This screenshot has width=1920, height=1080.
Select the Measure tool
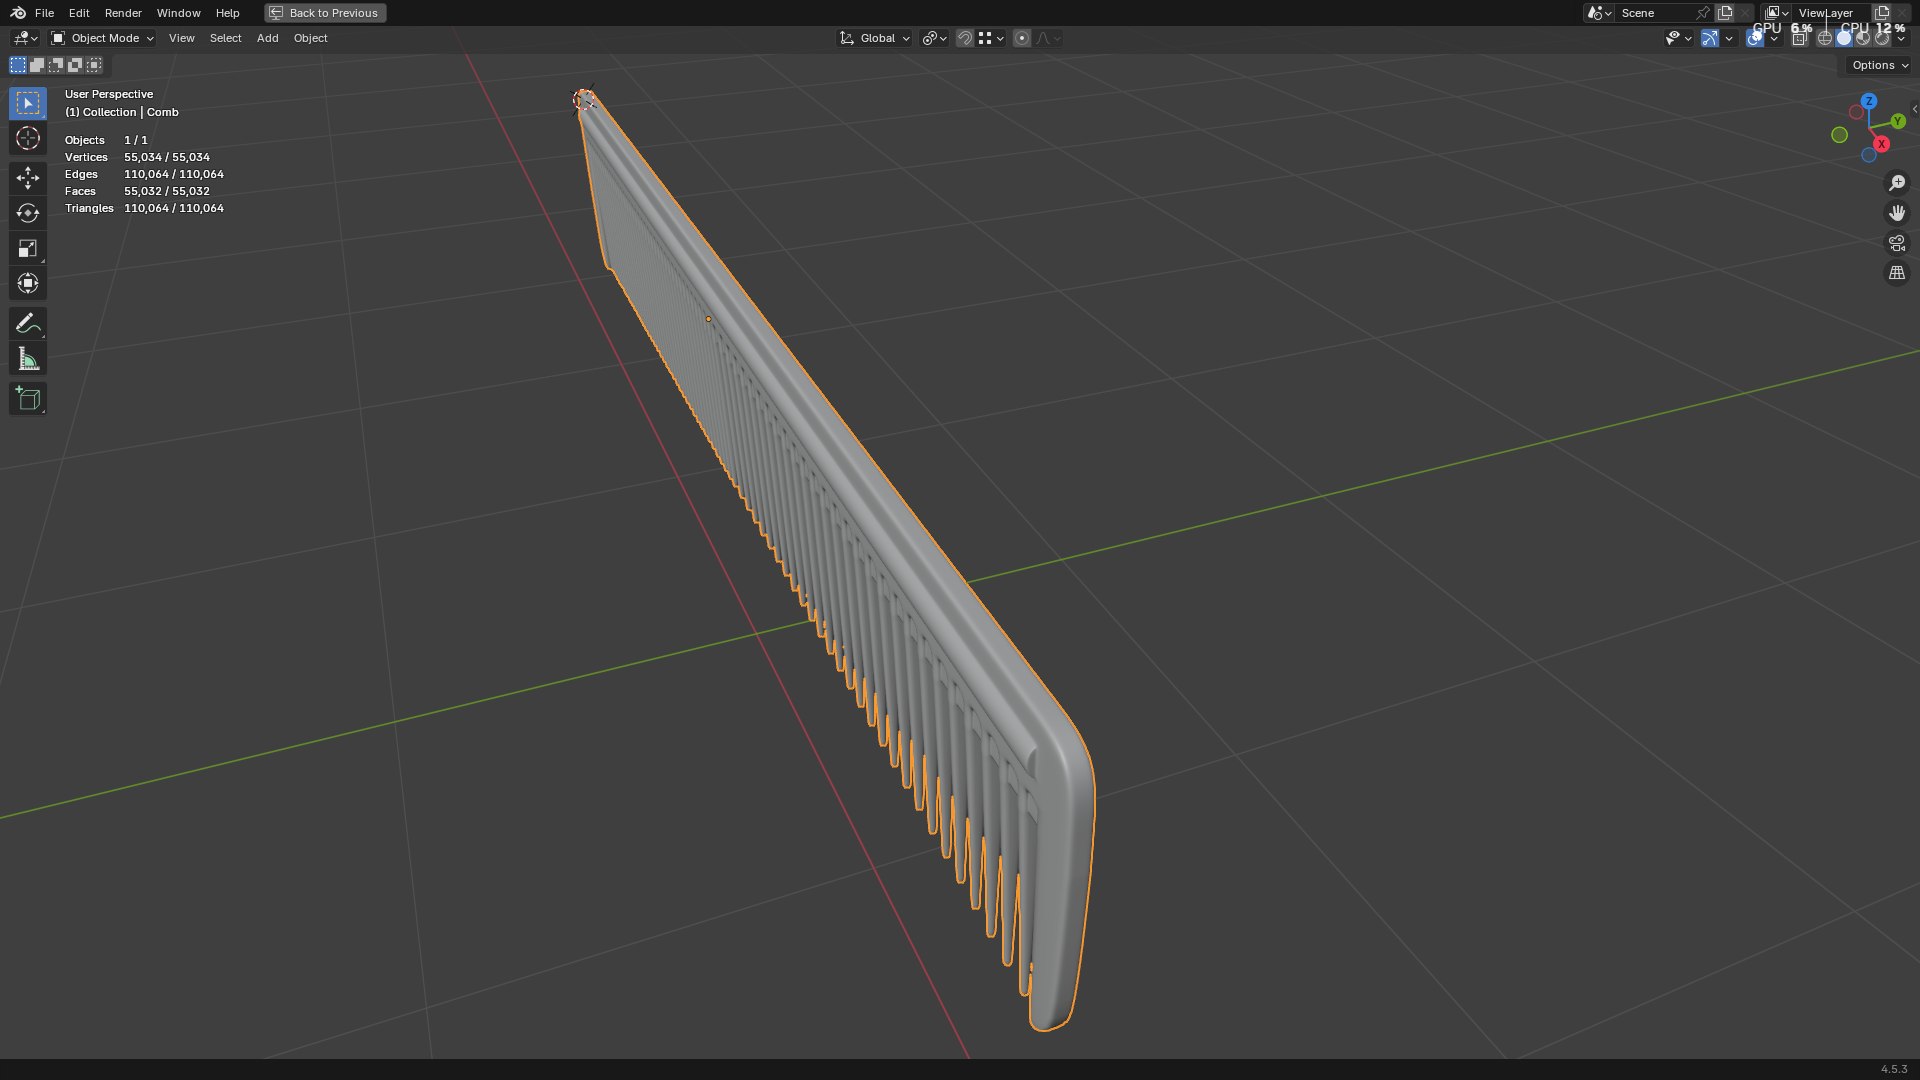(x=28, y=358)
